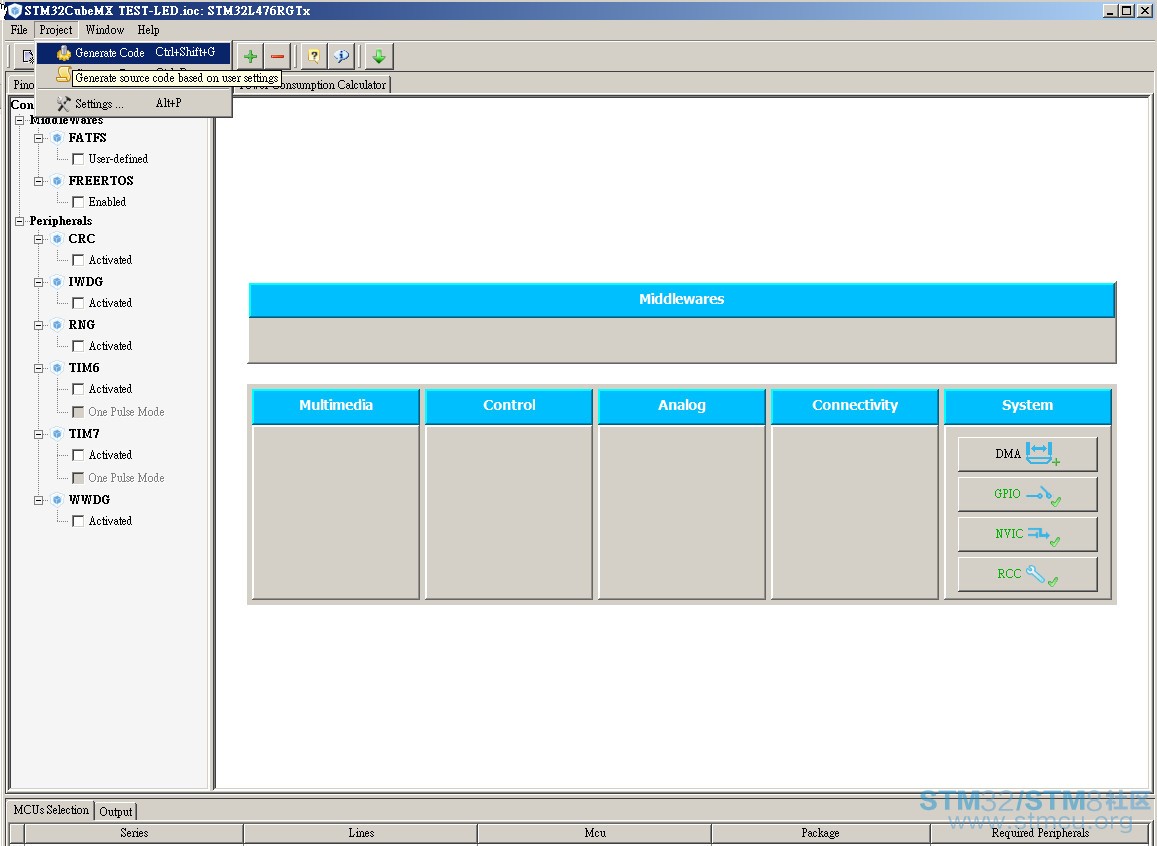This screenshot has width=1157, height=846.
Task: Click the Analog category header
Action: (682, 406)
